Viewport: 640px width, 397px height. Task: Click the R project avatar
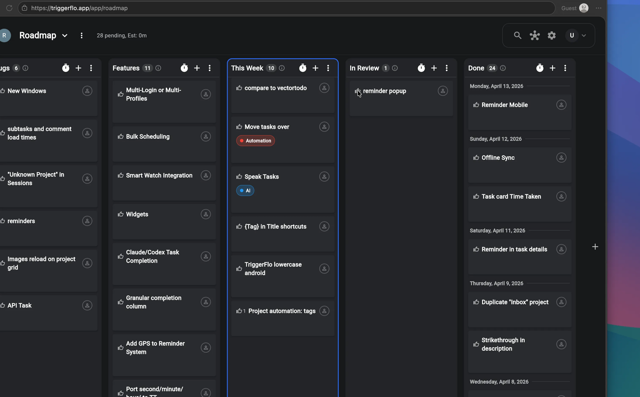[x=4, y=35]
